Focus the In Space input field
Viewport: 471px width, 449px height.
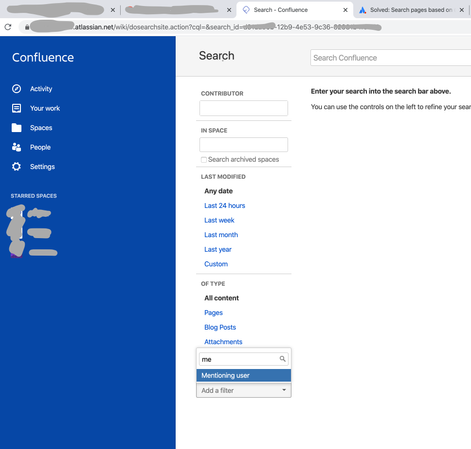[244, 145]
